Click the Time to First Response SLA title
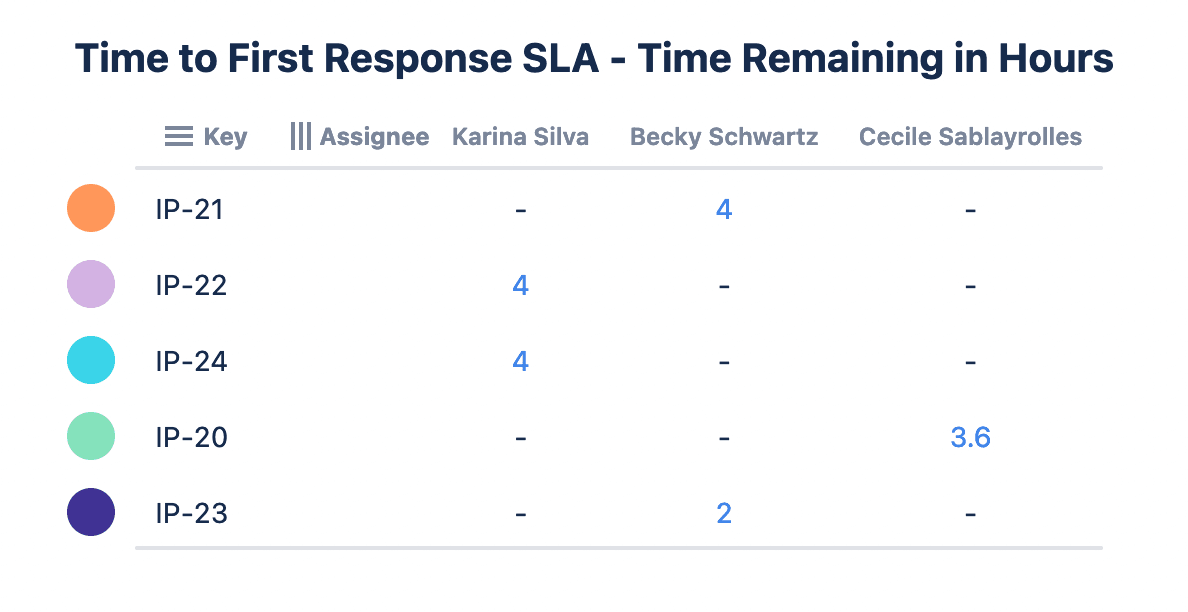This screenshot has height=612, width=1188. point(594,60)
